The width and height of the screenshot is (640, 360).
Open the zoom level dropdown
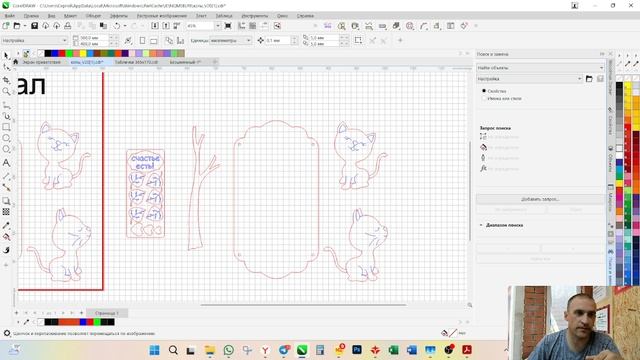(218, 26)
